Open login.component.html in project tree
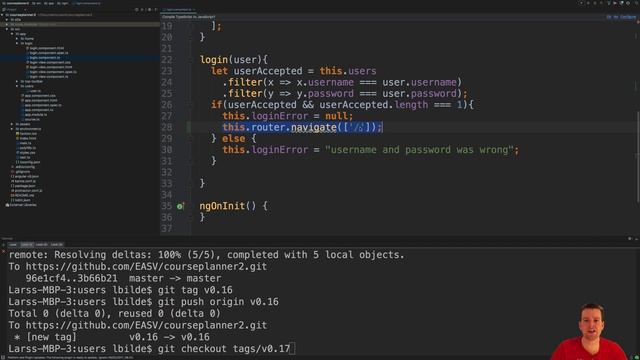The width and height of the screenshot is (640, 360). (x=47, y=48)
